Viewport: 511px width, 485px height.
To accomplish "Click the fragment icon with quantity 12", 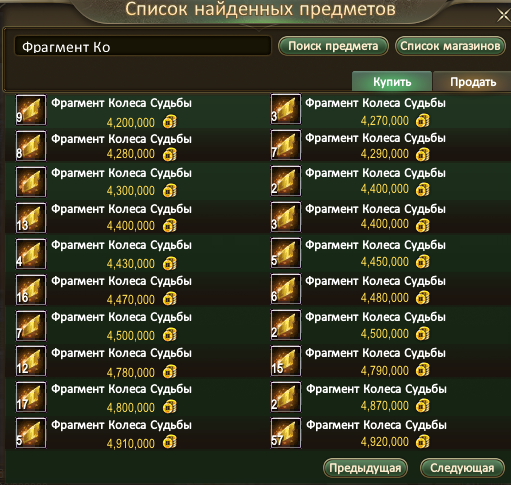I will pyautogui.click(x=31, y=361).
